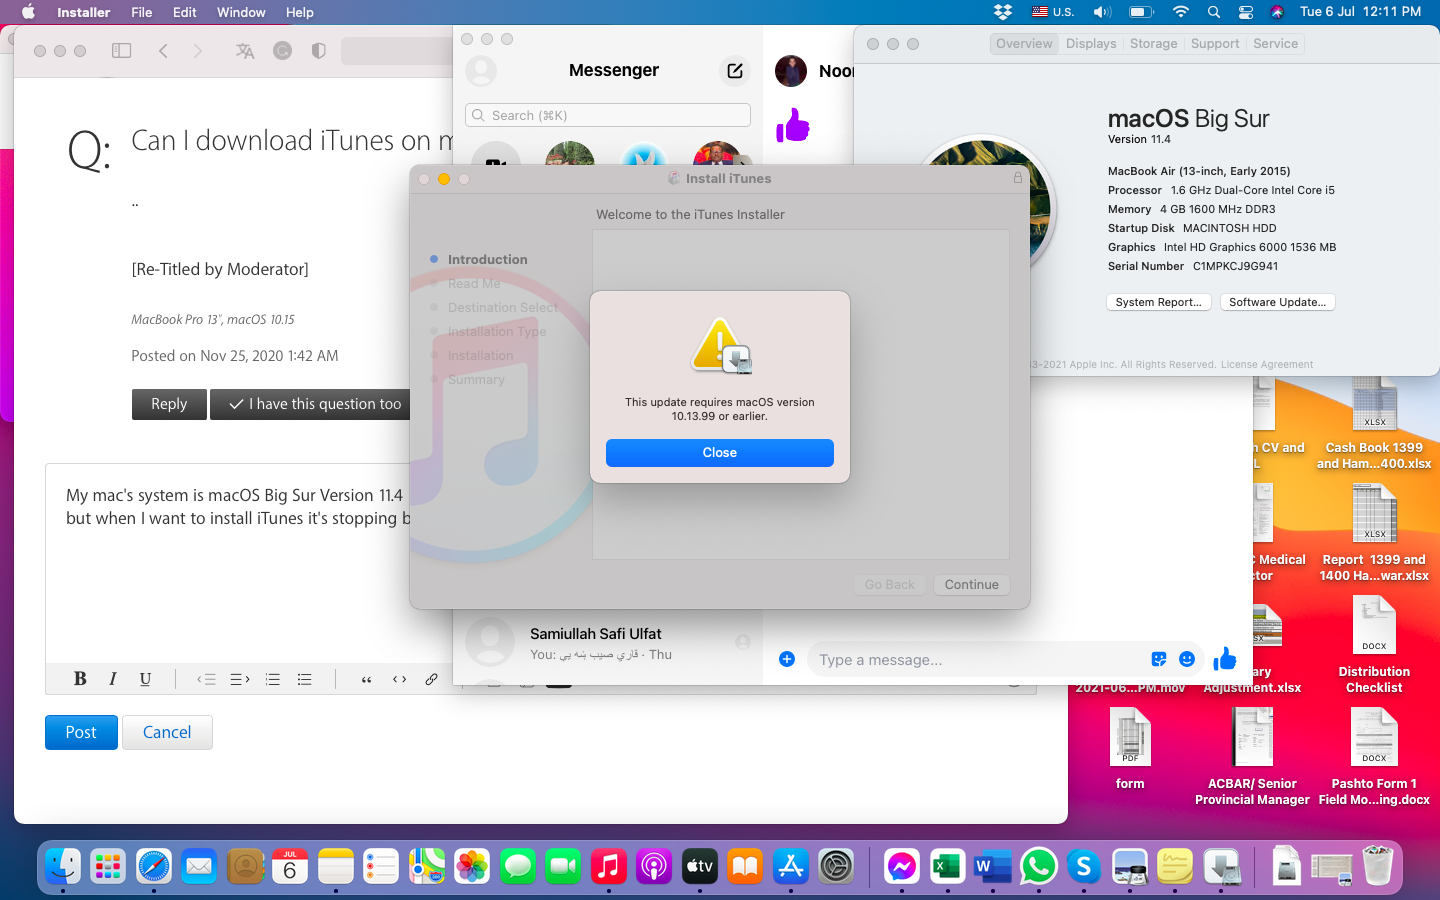Image resolution: width=1440 pixels, height=900 pixels.
Task: Open Launchpad from the Dock
Action: [x=108, y=866]
